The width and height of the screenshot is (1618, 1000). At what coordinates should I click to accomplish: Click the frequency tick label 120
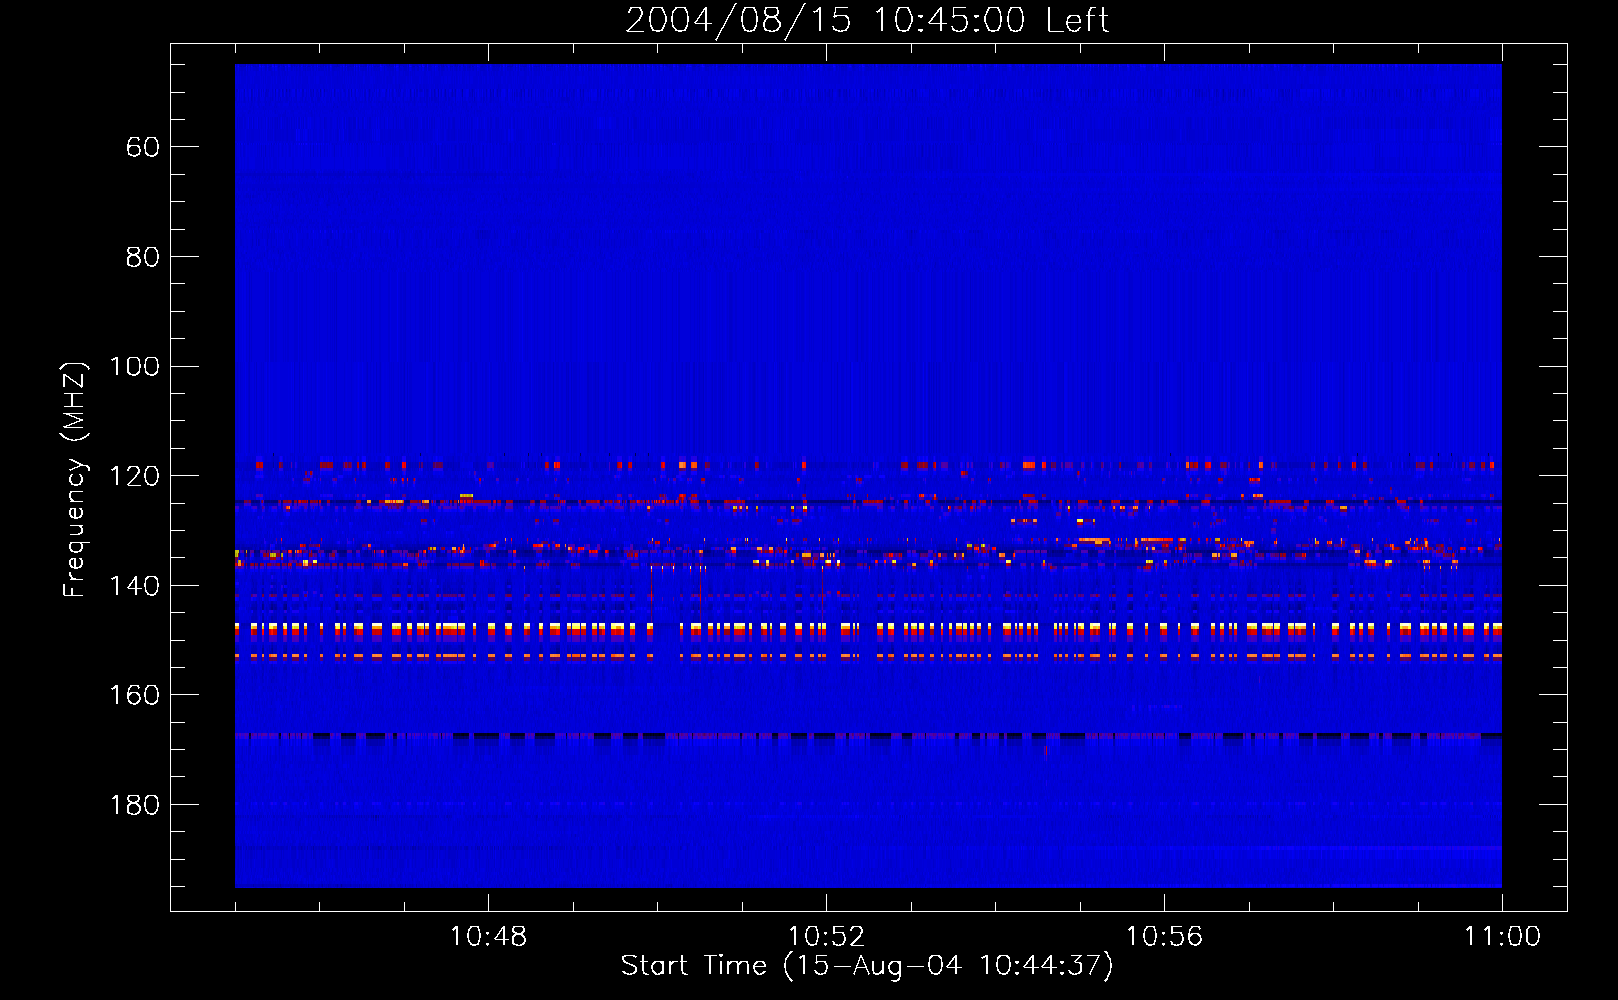(135, 476)
